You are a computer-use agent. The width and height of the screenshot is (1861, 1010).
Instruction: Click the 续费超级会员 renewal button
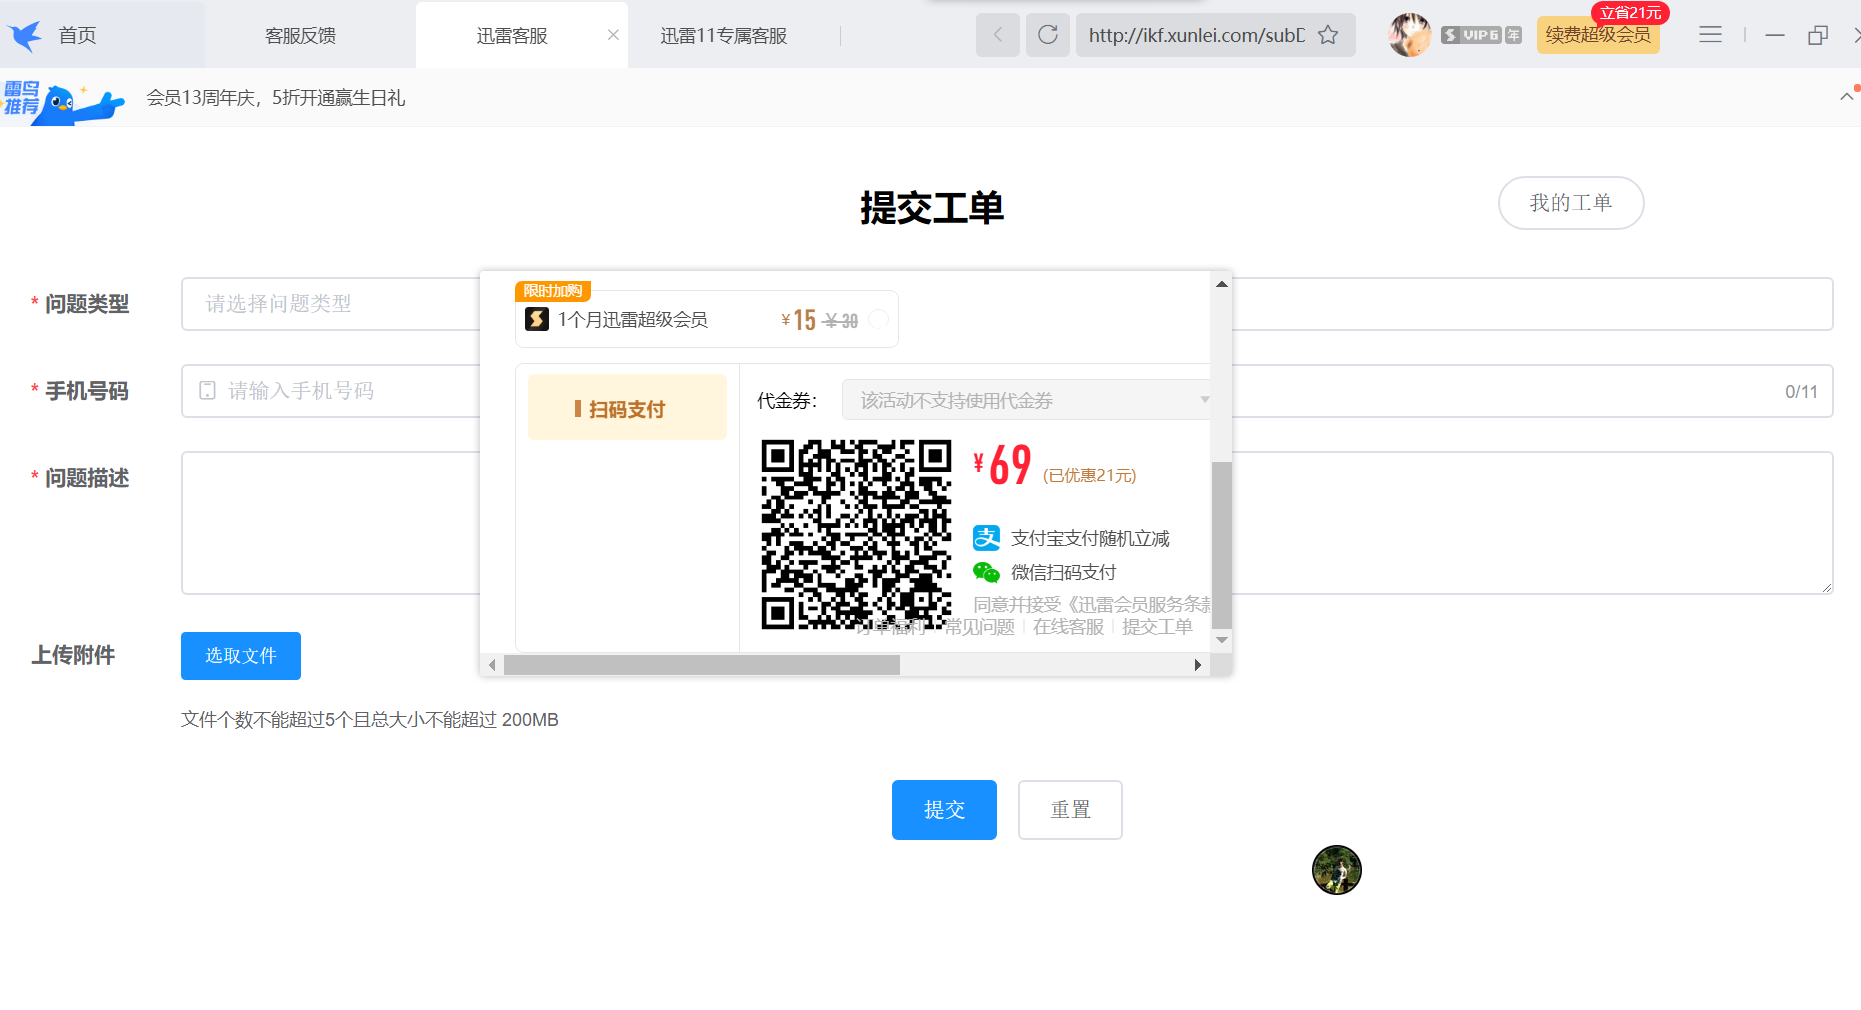[x=1597, y=34]
